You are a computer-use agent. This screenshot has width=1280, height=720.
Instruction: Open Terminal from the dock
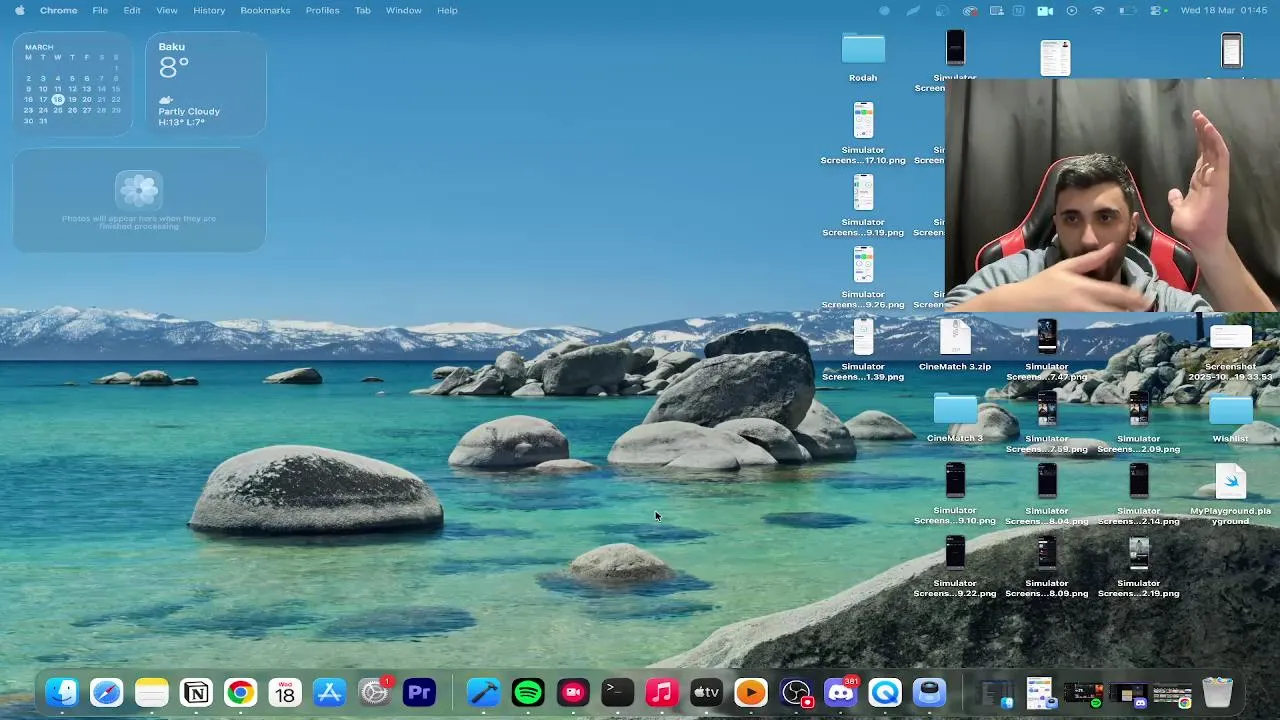(x=617, y=692)
